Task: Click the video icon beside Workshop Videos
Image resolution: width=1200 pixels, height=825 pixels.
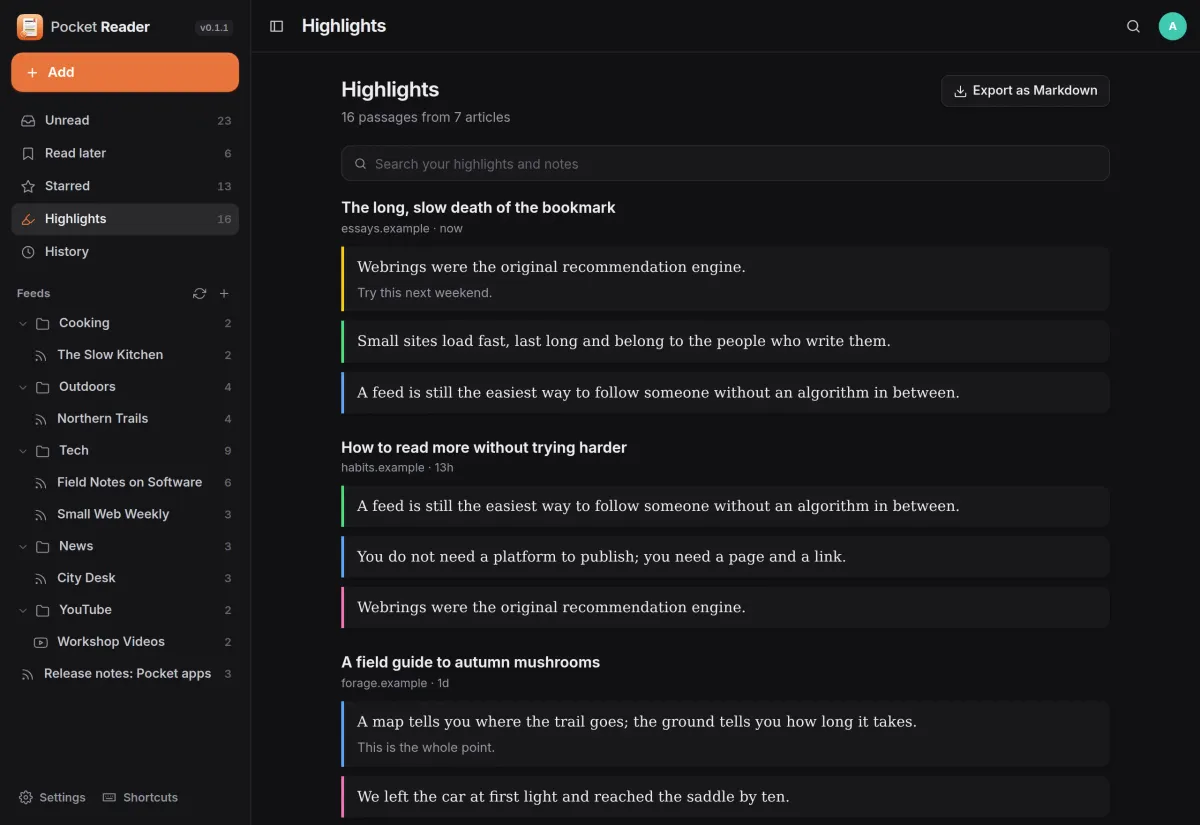Action: (x=41, y=642)
